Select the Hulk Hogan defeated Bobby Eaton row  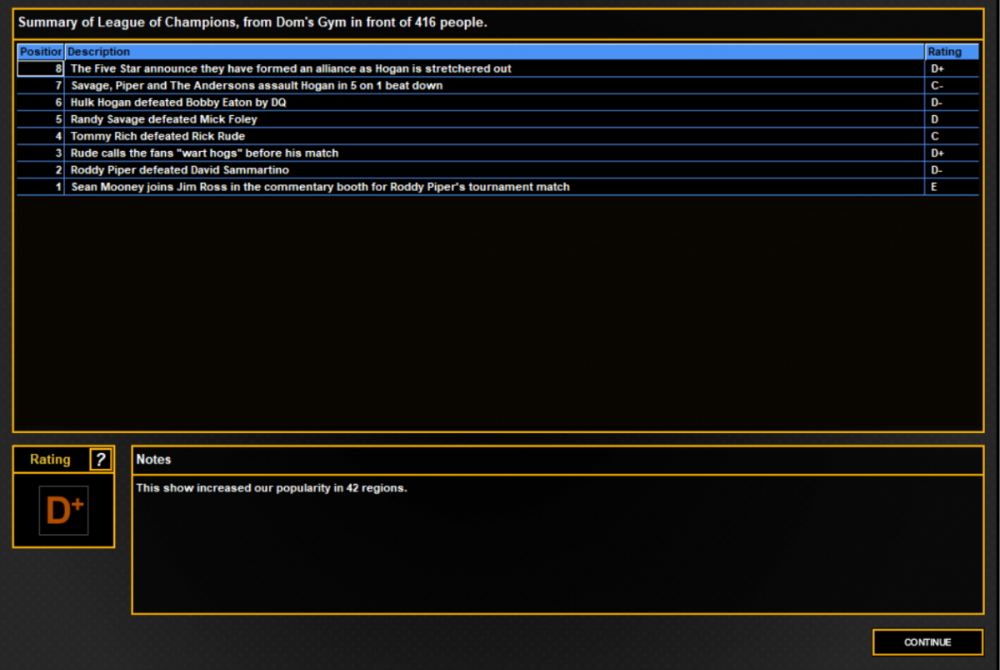coord(497,103)
